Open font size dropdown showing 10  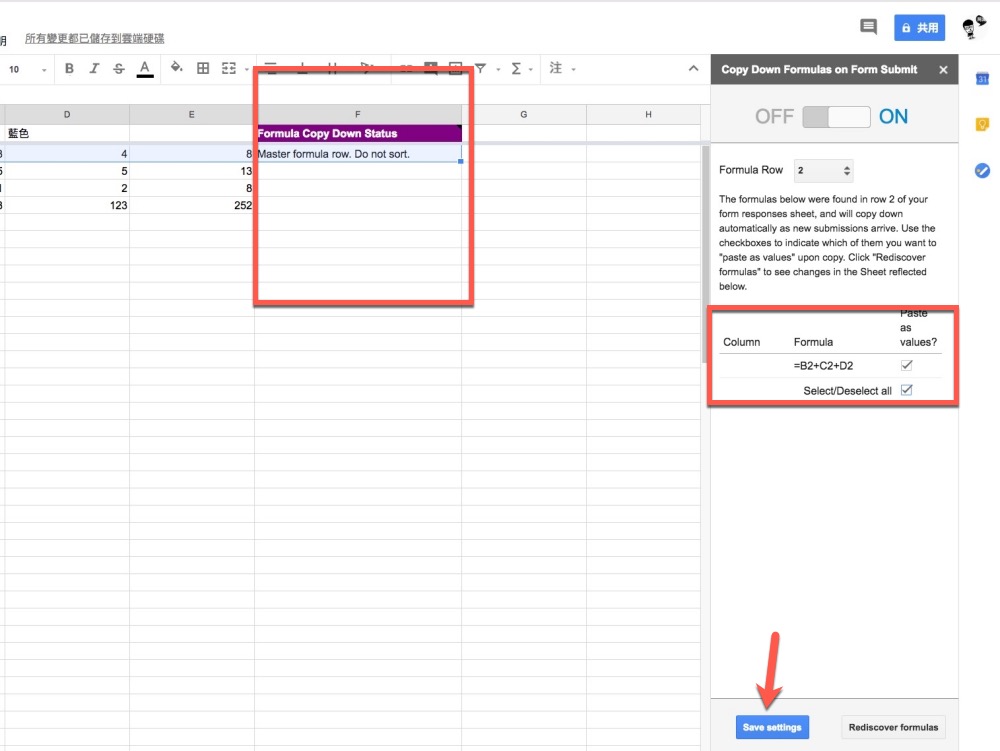(x=27, y=69)
